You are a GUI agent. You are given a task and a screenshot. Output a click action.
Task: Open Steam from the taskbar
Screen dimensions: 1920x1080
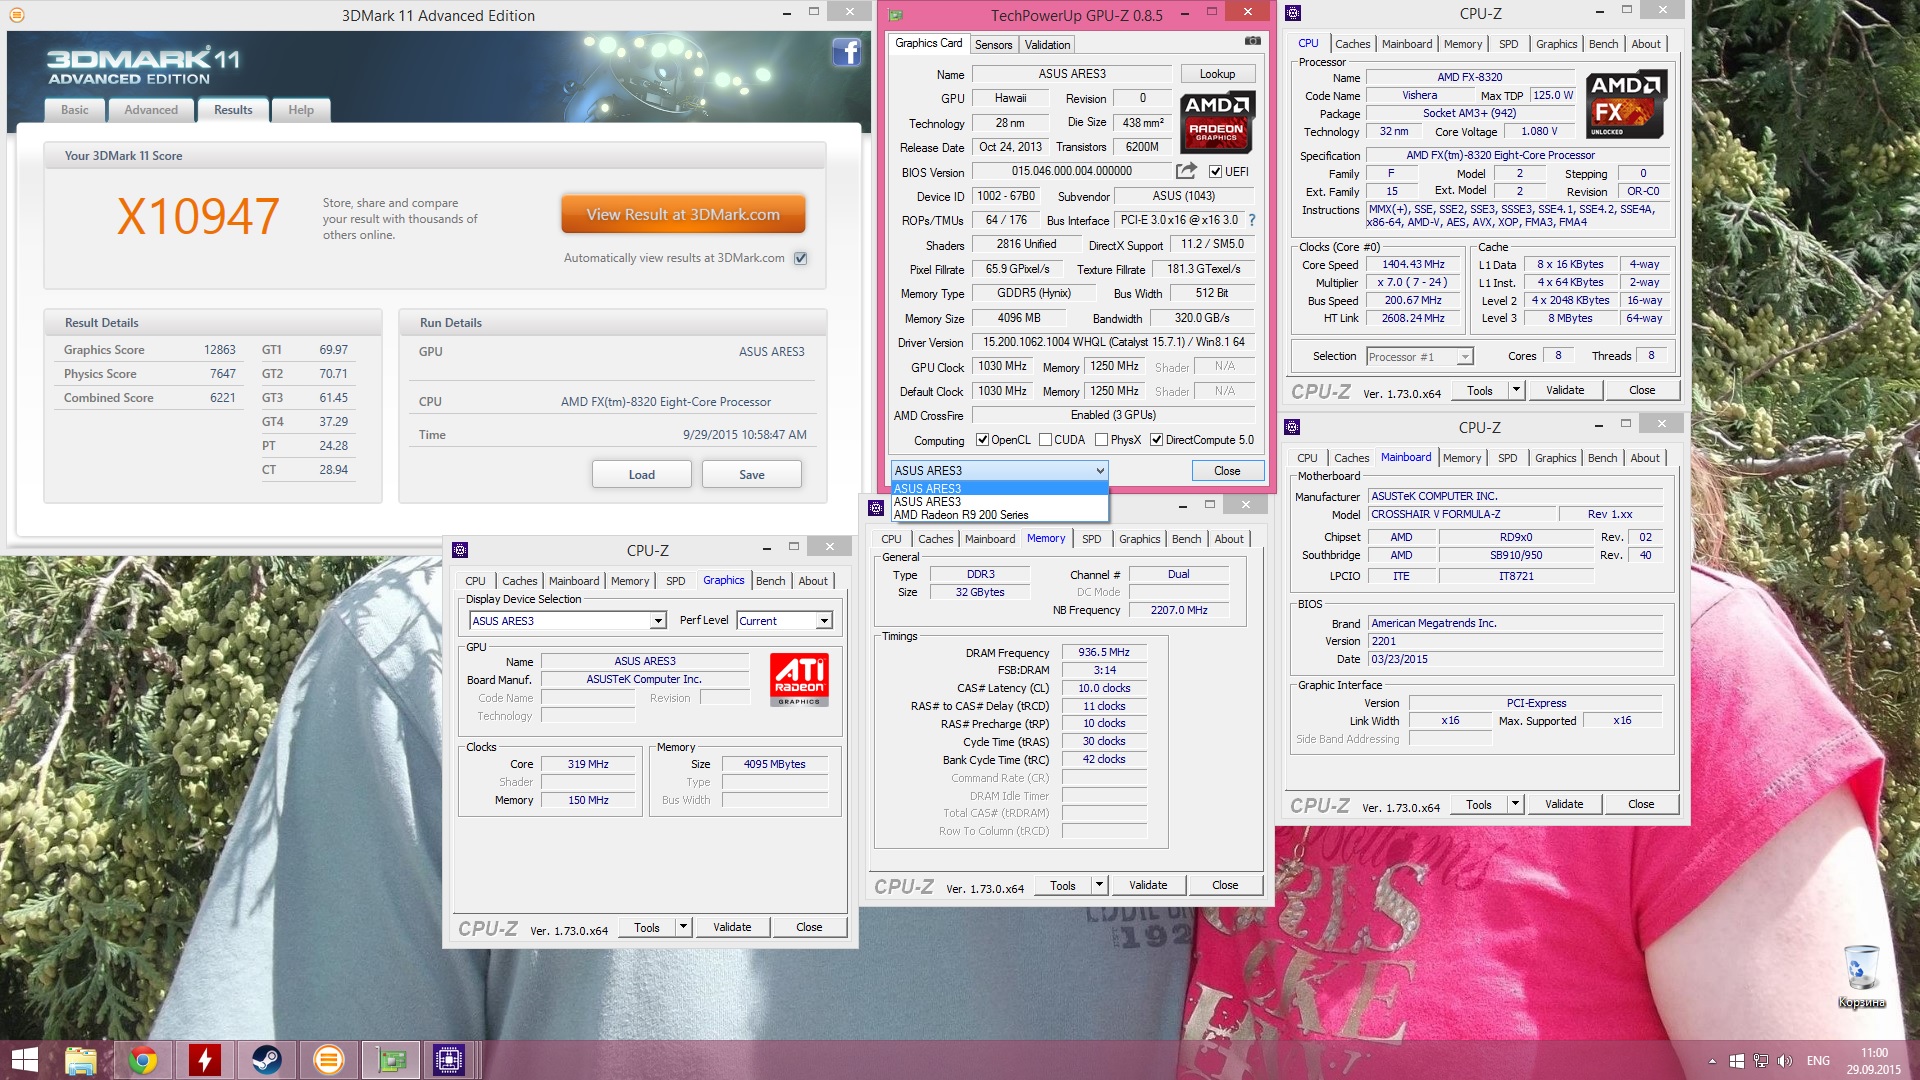tap(266, 1060)
